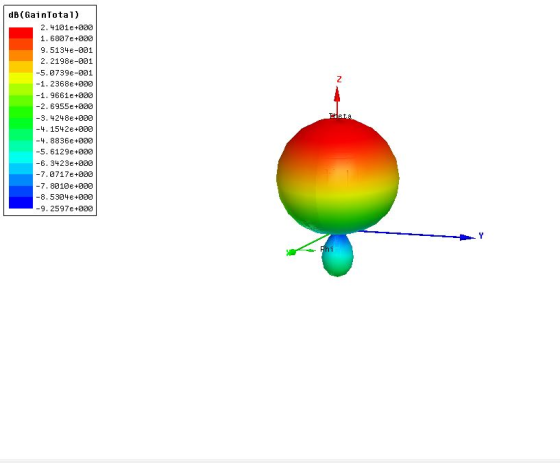Click the red Z axis label
This screenshot has width=560, height=463.
(339, 79)
